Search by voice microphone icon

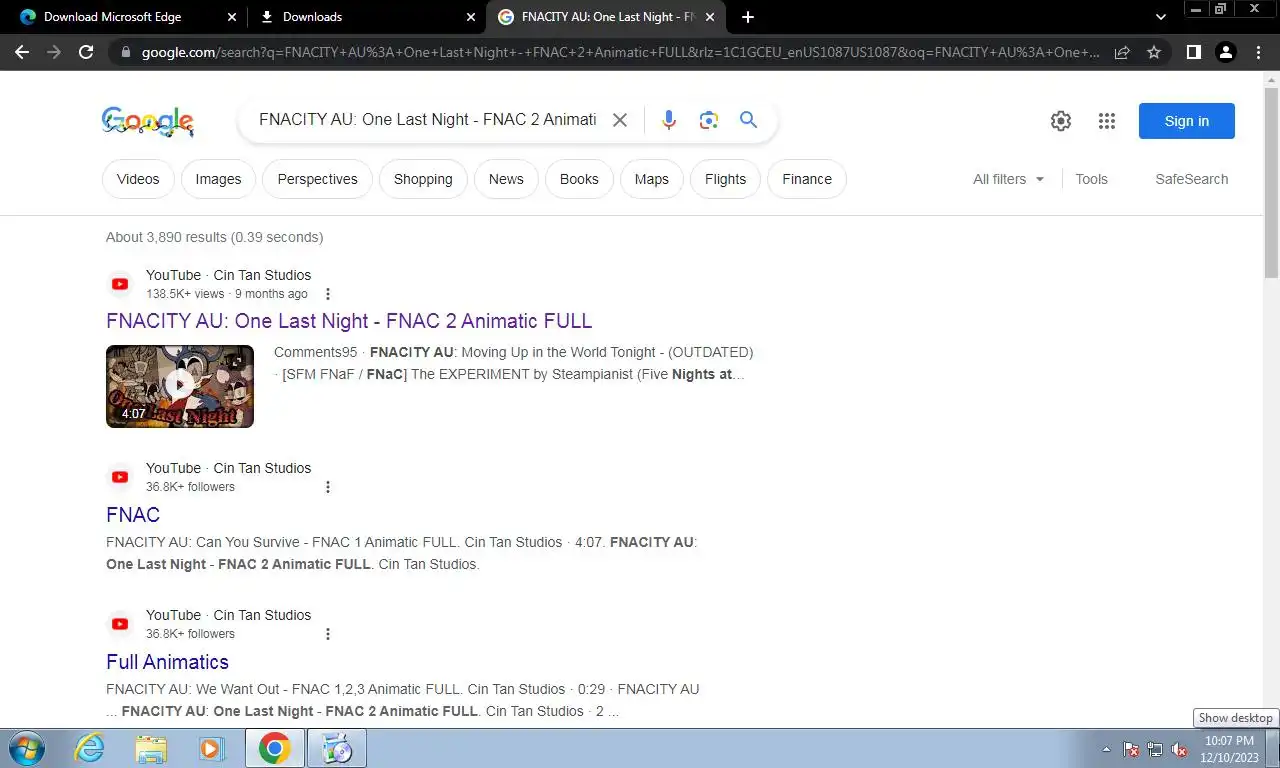[669, 120]
